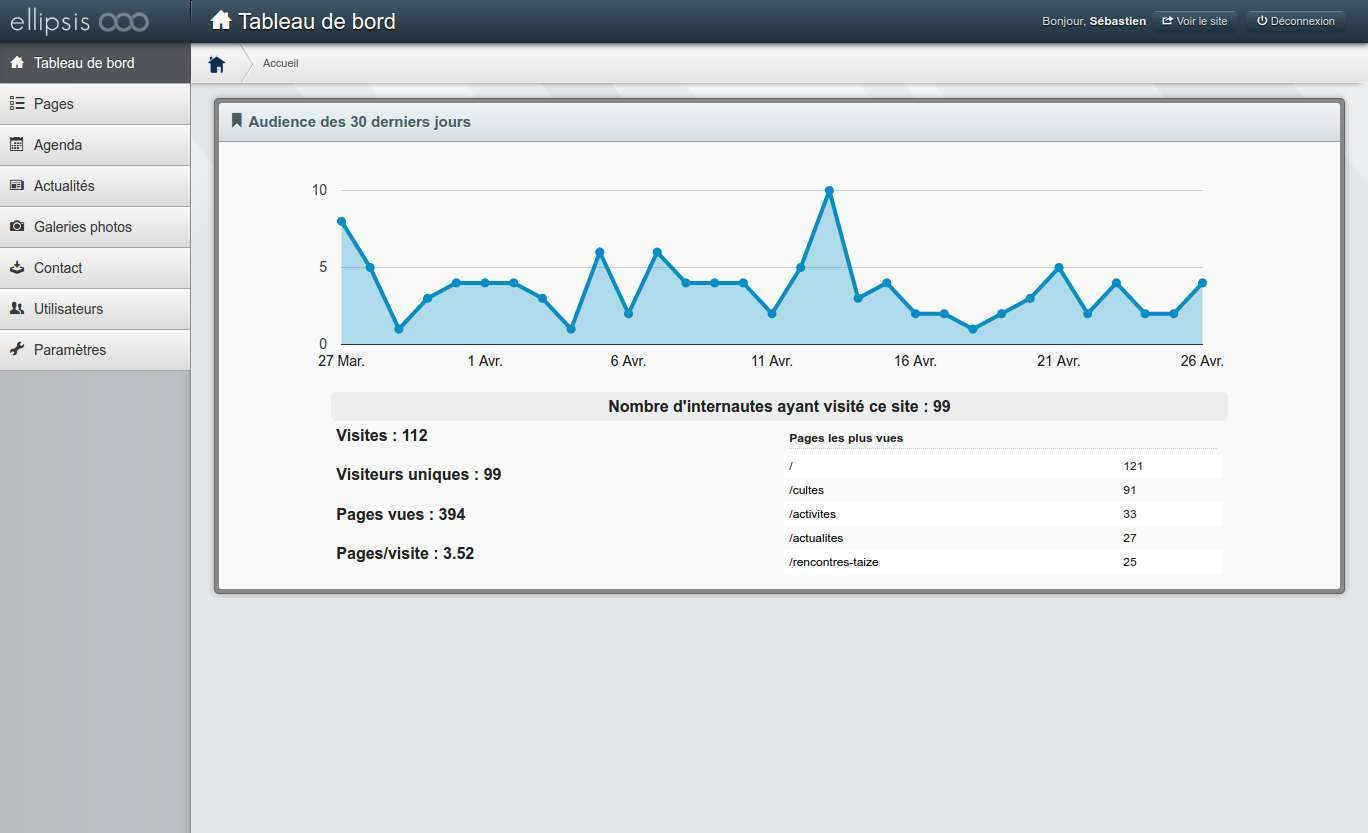Log out using the Déconnexion button
Image resolution: width=1368 pixels, height=833 pixels.
pyautogui.click(x=1295, y=21)
